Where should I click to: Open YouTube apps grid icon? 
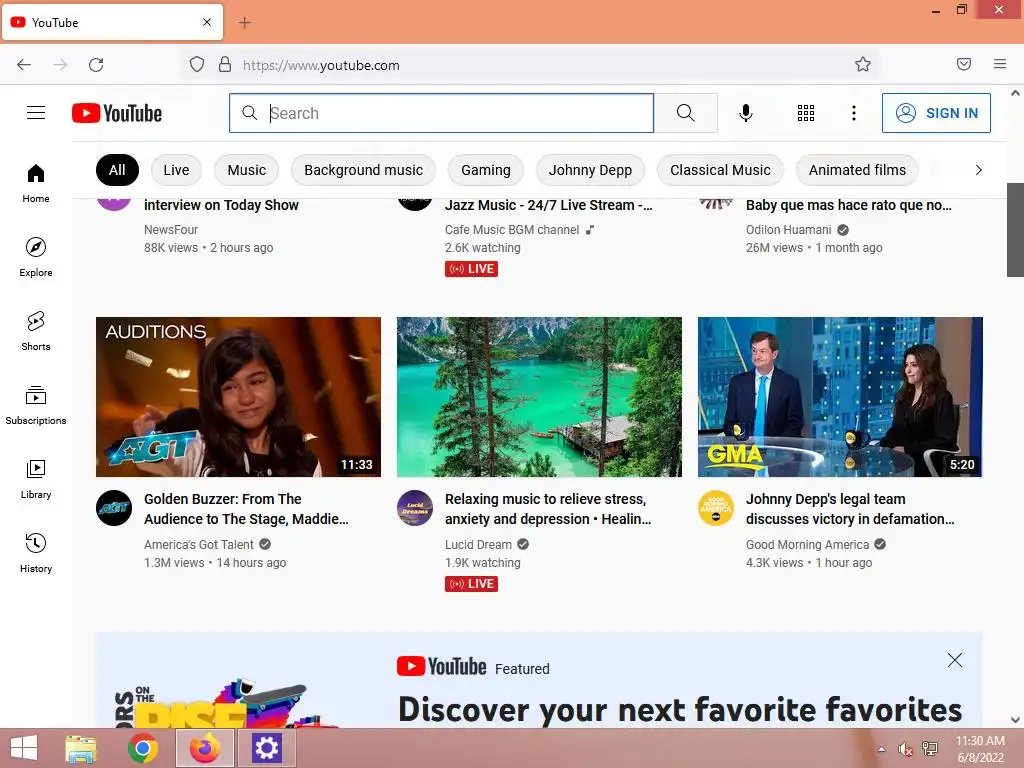(806, 113)
